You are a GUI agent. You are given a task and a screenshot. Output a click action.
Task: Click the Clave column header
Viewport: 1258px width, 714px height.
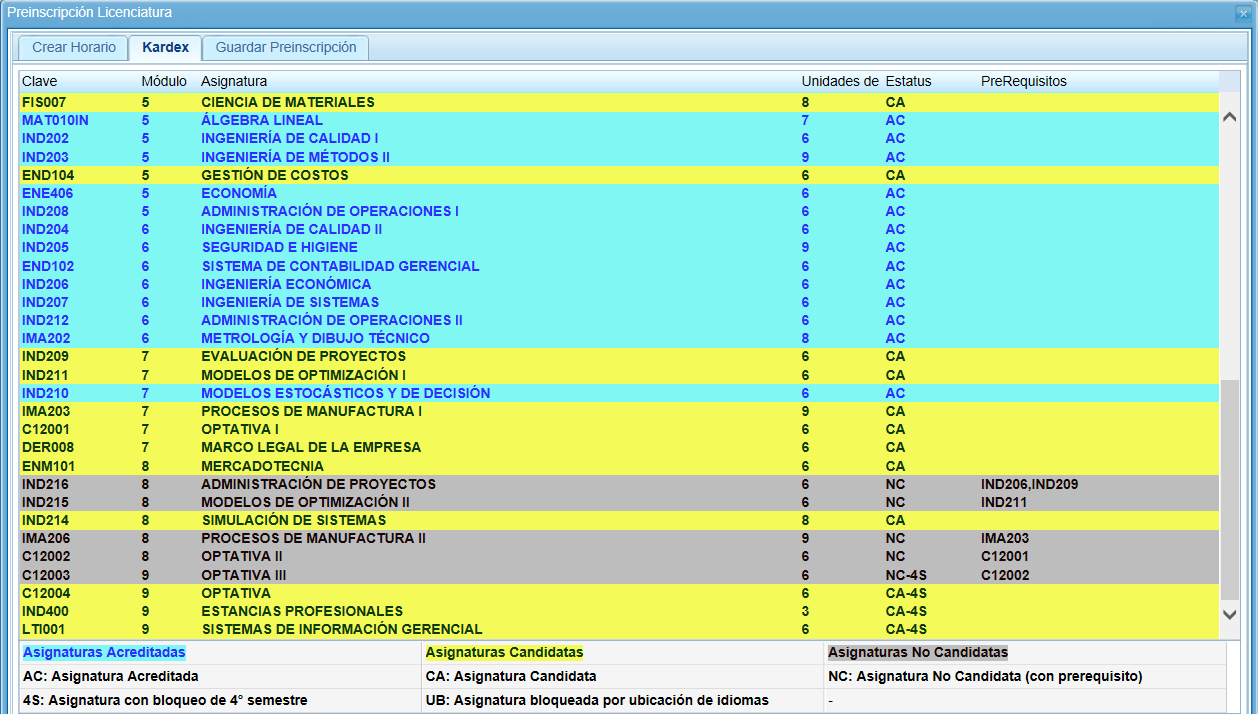pyautogui.click(x=40, y=81)
